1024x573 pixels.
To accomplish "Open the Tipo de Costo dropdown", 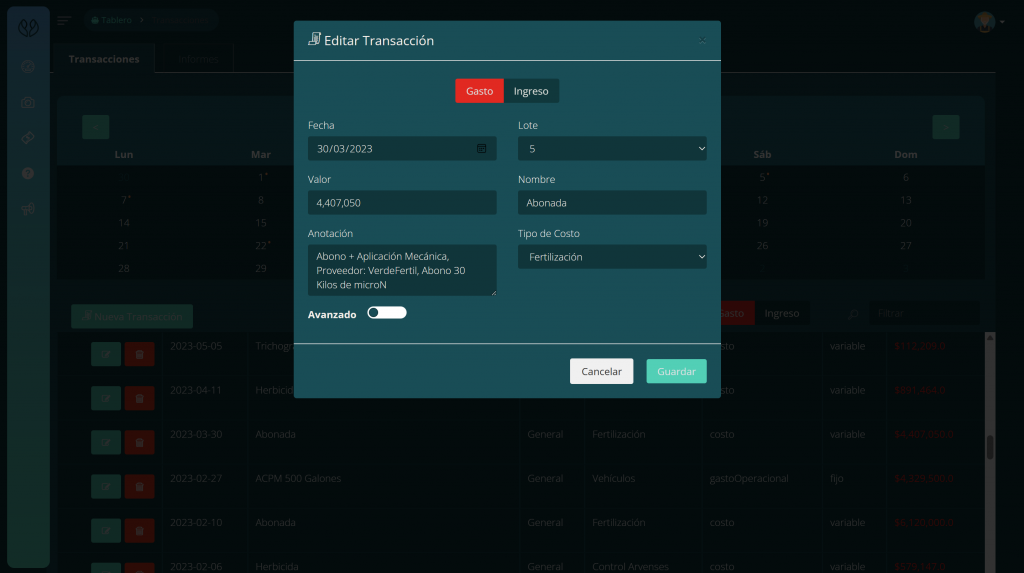I will [612, 257].
